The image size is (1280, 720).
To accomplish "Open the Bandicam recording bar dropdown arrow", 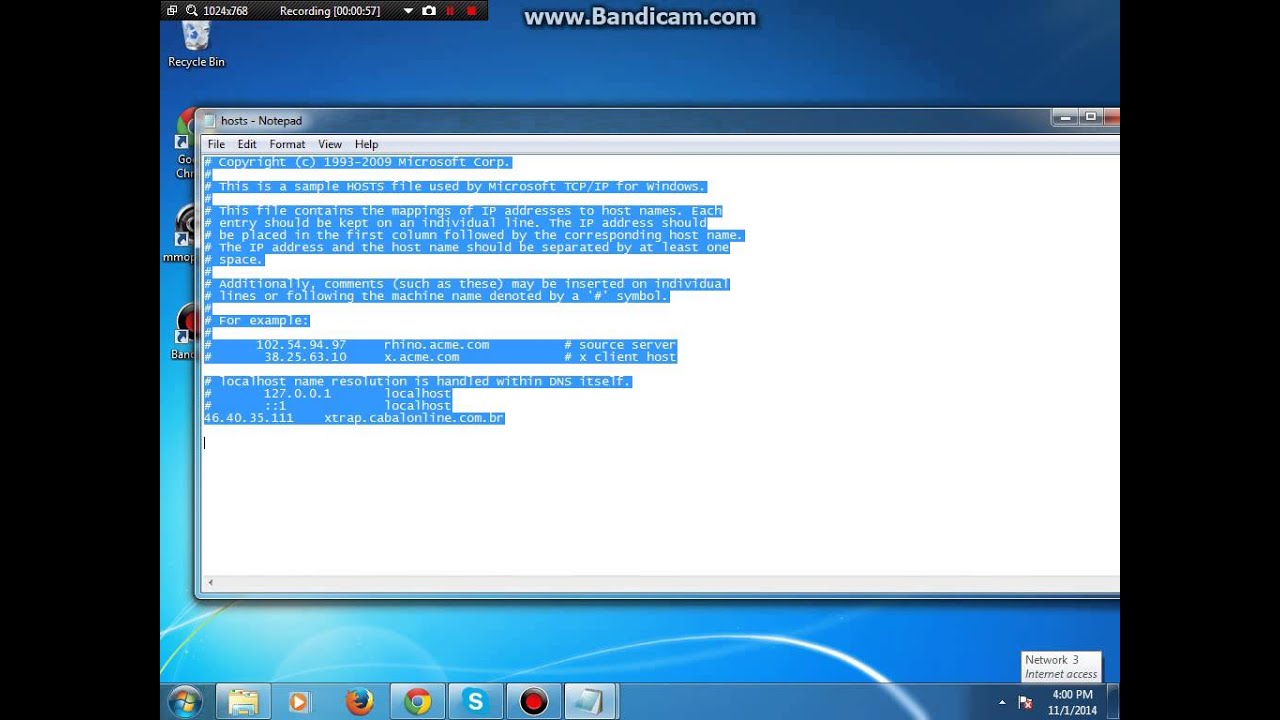I will (x=408, y=11).
